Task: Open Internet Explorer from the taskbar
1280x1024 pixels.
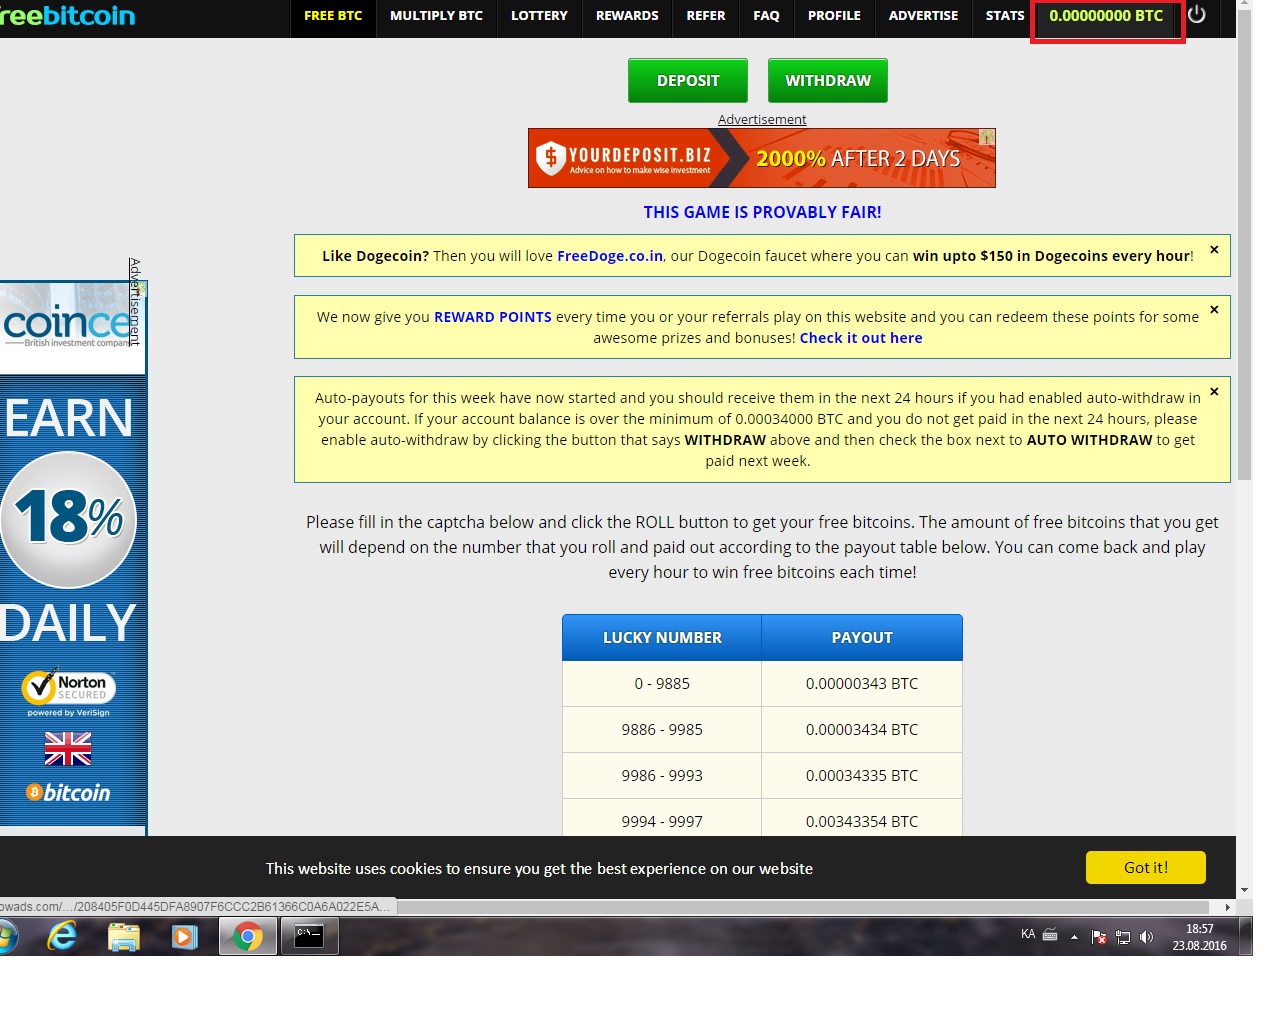Action: click(63, 937)
